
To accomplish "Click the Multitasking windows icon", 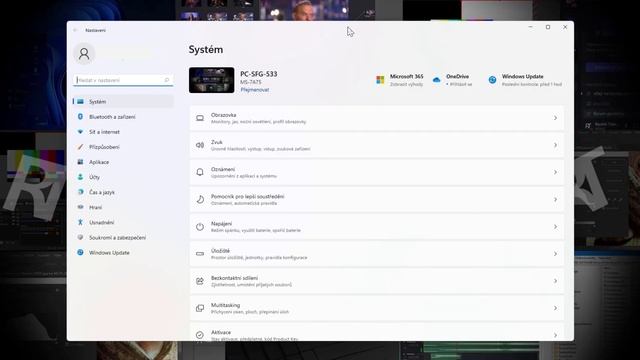I will [200, 308].
